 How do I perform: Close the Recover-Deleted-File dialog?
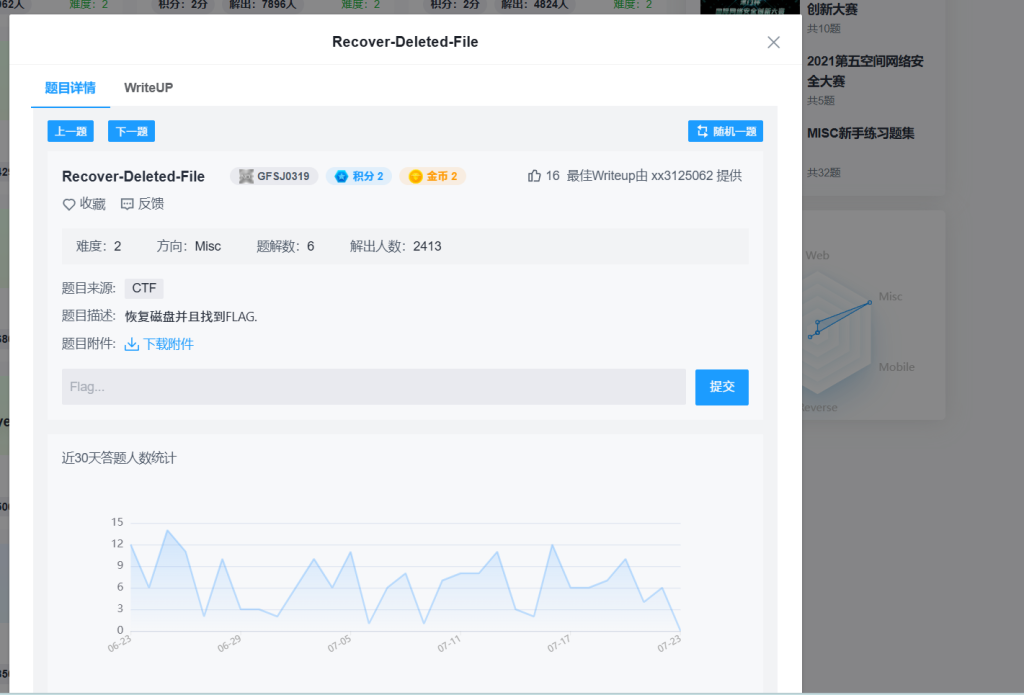coord(773,42)
